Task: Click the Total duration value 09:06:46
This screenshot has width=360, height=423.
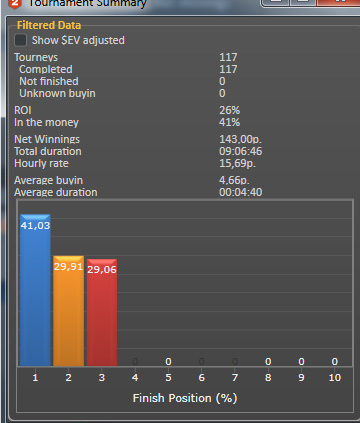Action: coord(240,151)
